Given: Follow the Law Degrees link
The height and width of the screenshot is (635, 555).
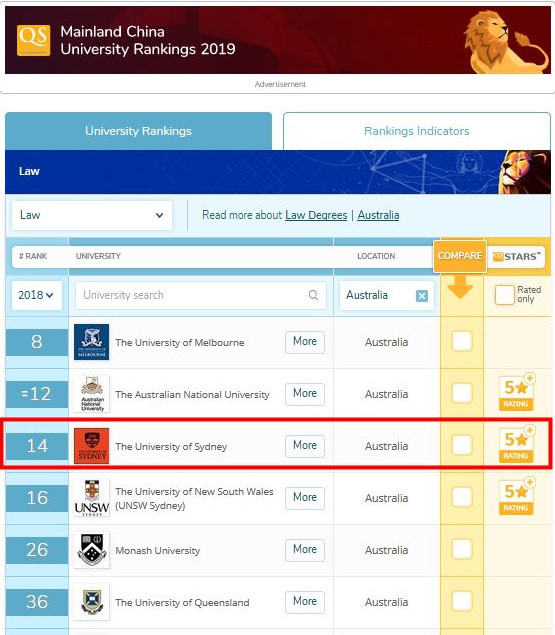Looking at the screenshot, I should point(316,215).
